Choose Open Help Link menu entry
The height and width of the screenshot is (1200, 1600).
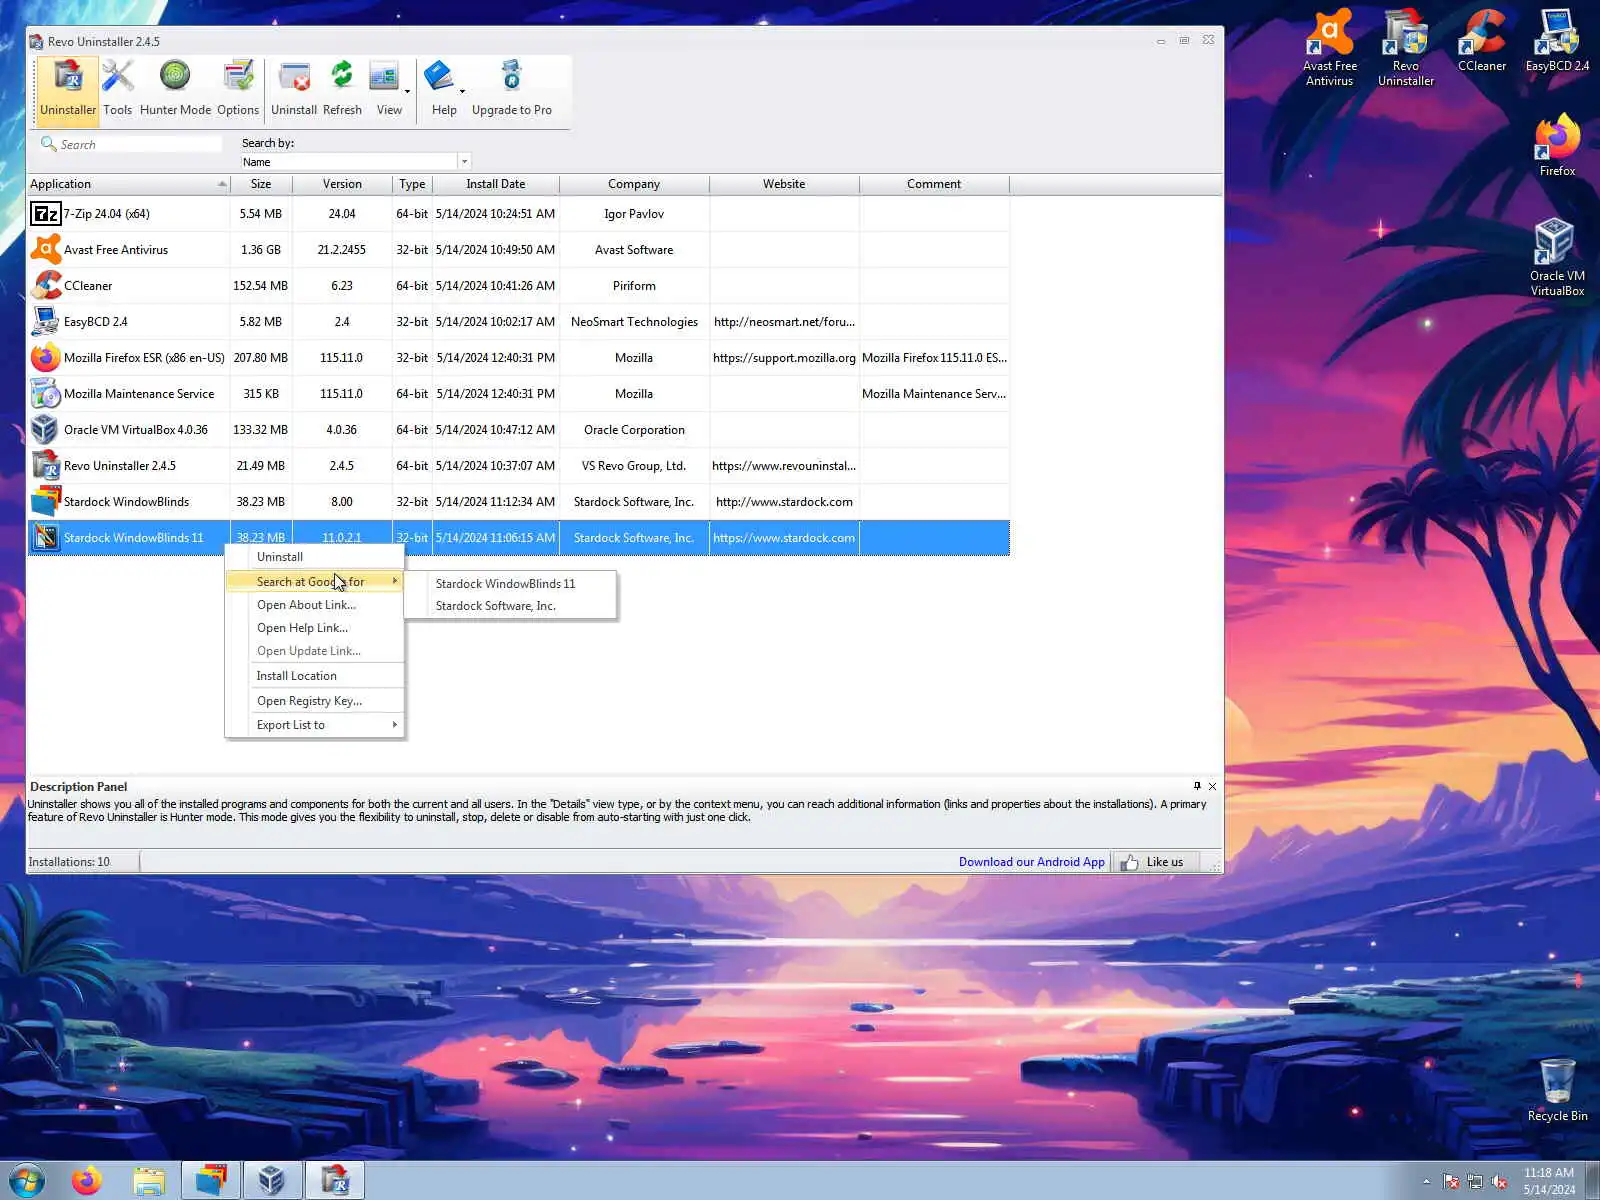pos(315,628)
